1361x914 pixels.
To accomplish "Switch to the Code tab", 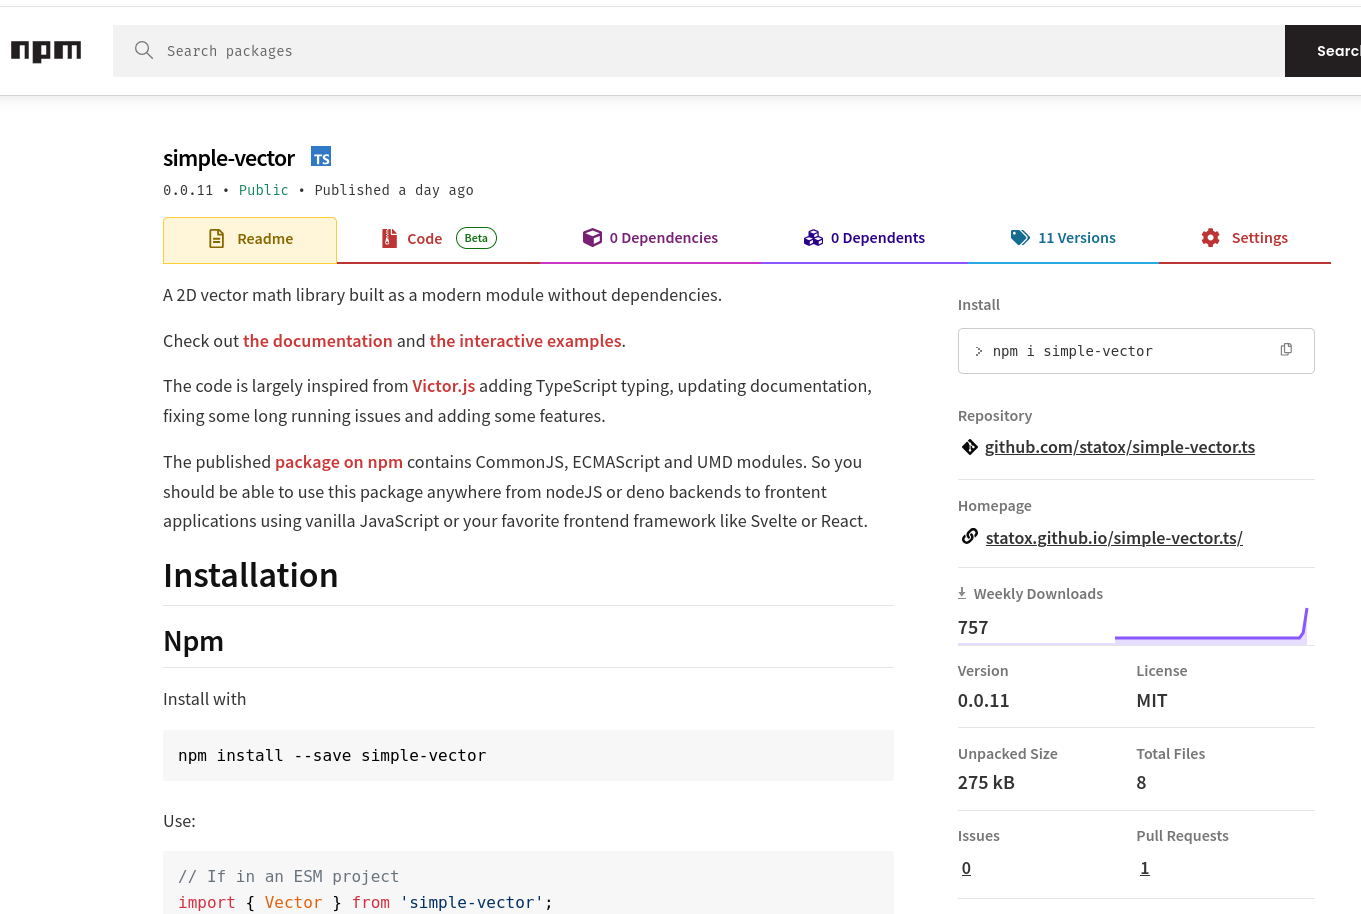I will [438, 238].
